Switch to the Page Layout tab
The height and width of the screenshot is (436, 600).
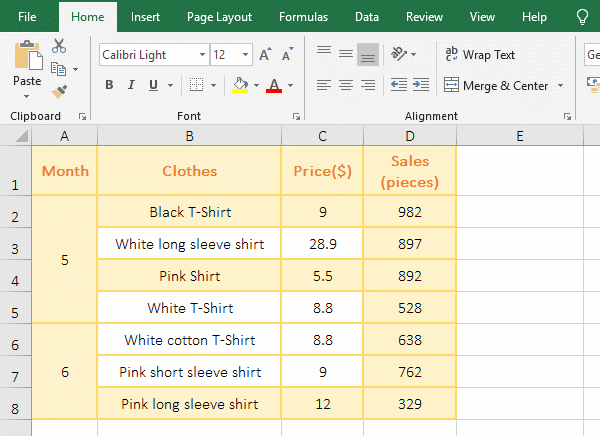(x=219, y=17)
